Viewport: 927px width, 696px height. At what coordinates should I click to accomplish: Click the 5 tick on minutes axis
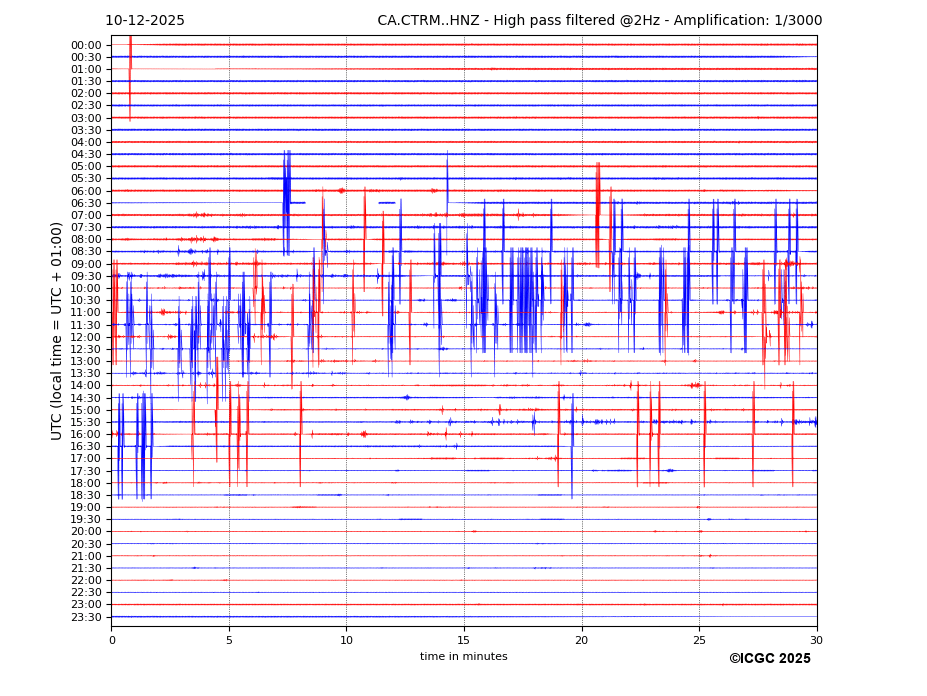pos(229,640)
